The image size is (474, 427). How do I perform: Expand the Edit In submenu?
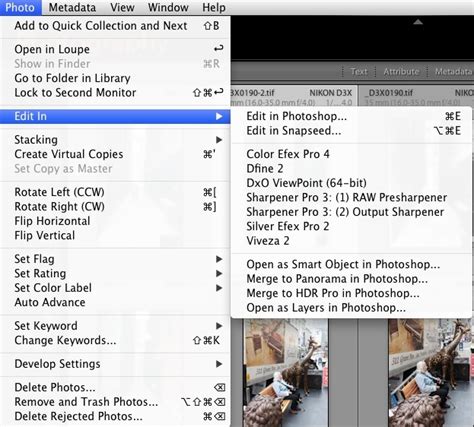pyautogui.click(x=115, y=116)
